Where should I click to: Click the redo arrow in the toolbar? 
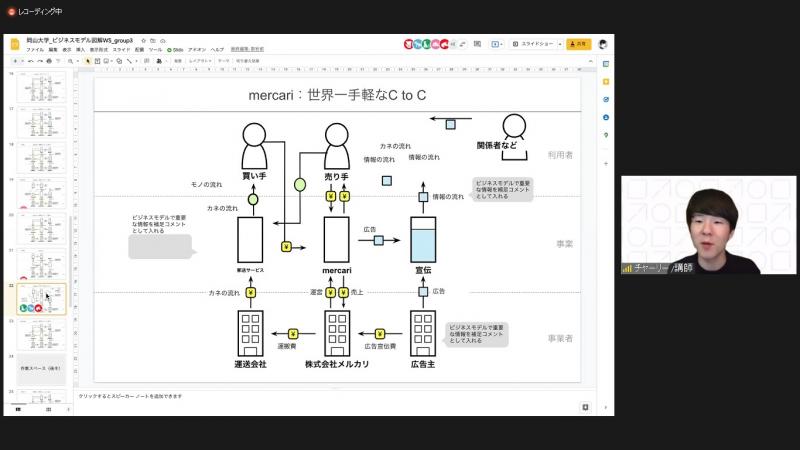coord(40,61)
